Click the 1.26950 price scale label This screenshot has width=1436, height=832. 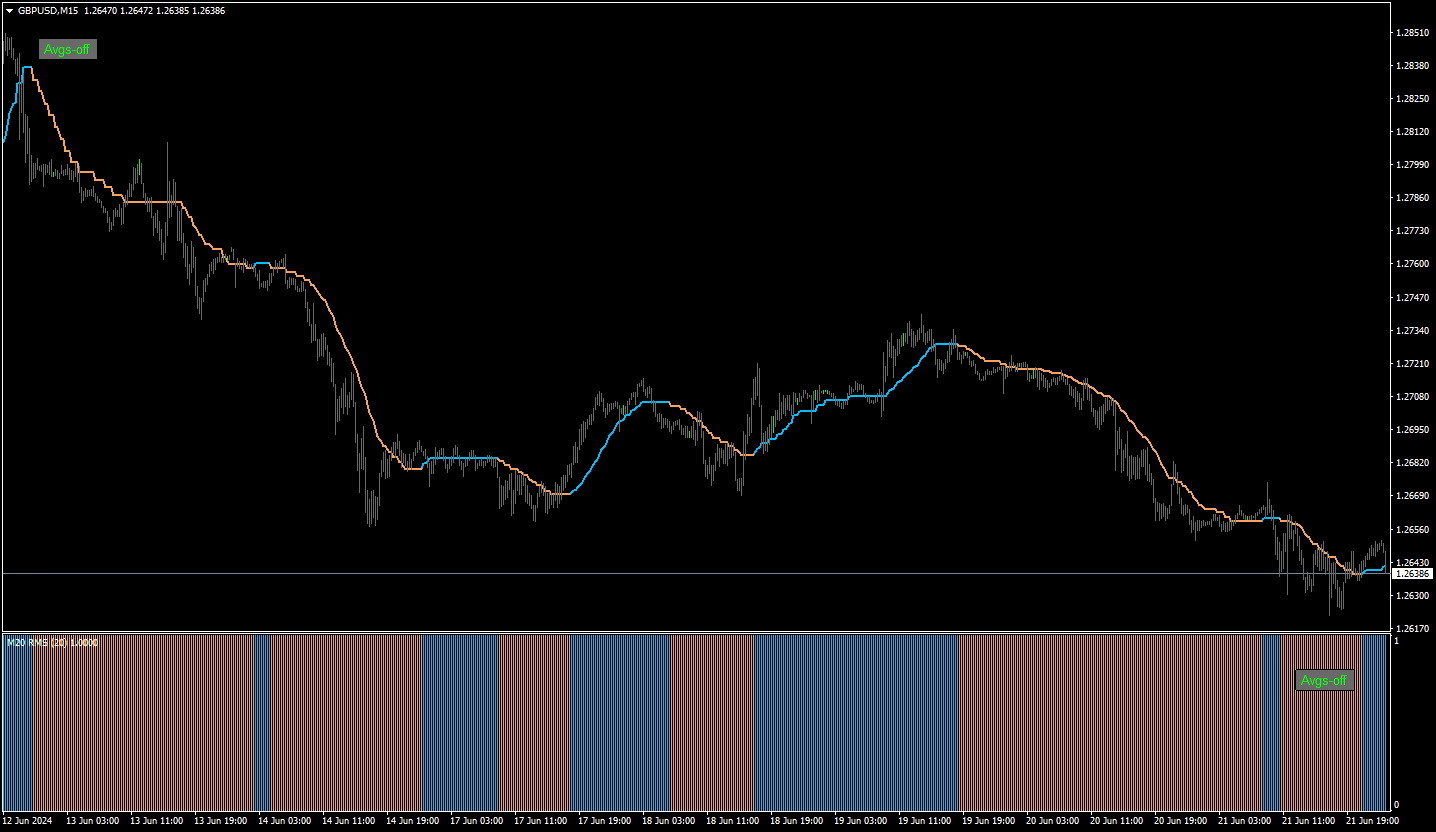pos(1411,429)
